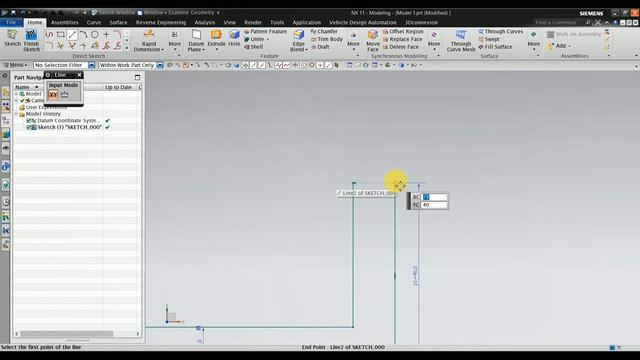Click the Replace Face button
The width and height of the screenshot is (640, 360).
402,39
